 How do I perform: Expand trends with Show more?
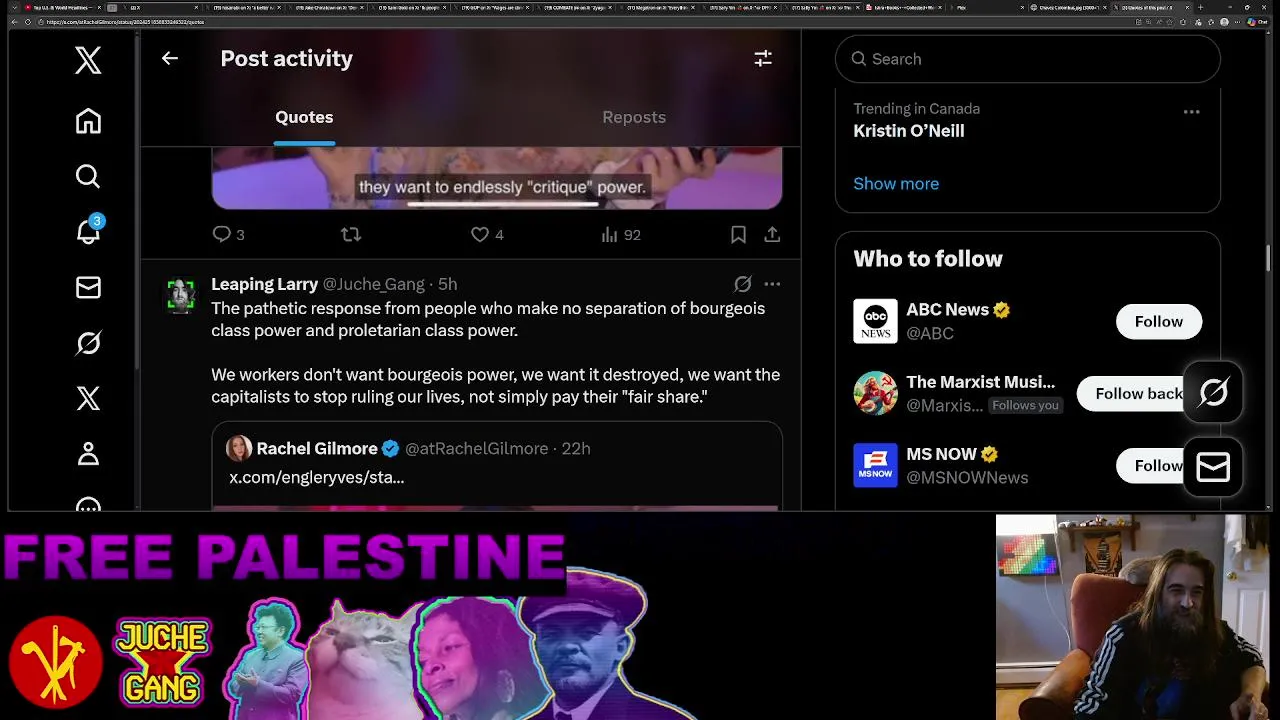coord(896,184)
